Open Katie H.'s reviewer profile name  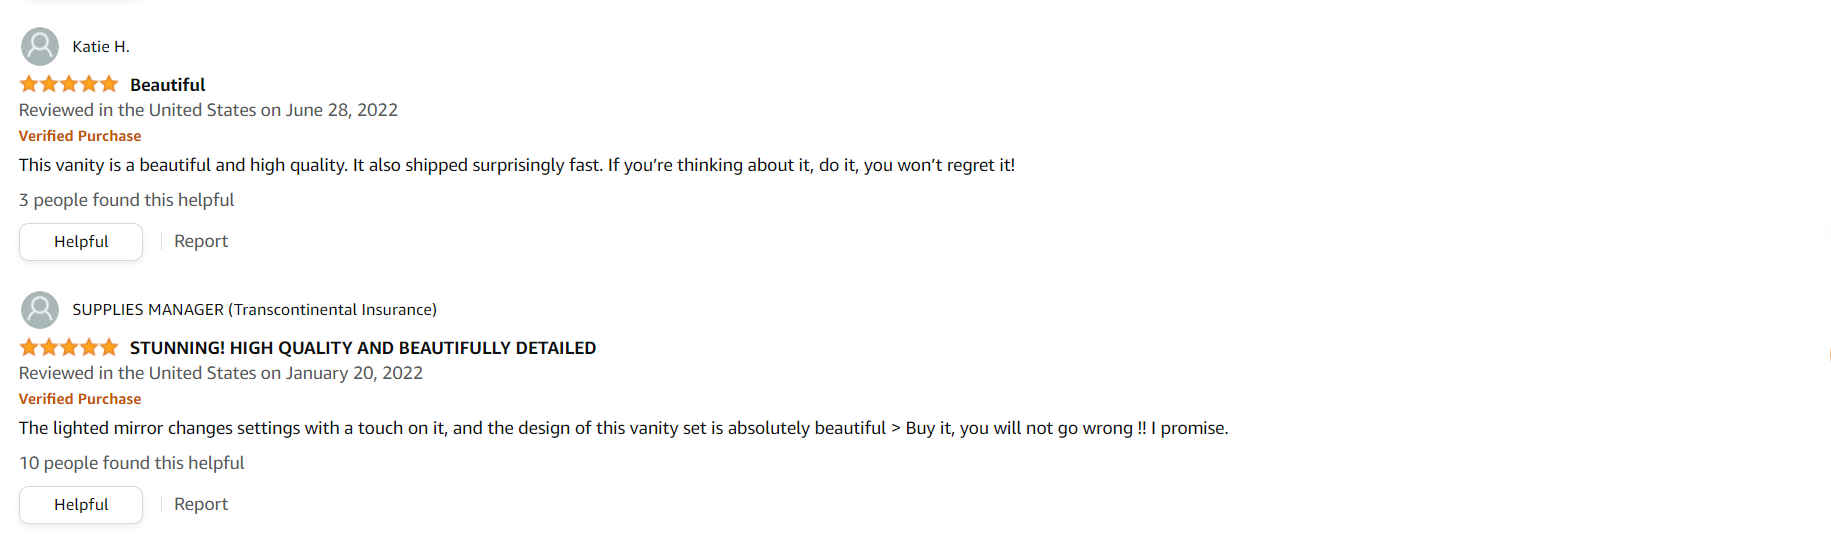[x=101, y=47]
